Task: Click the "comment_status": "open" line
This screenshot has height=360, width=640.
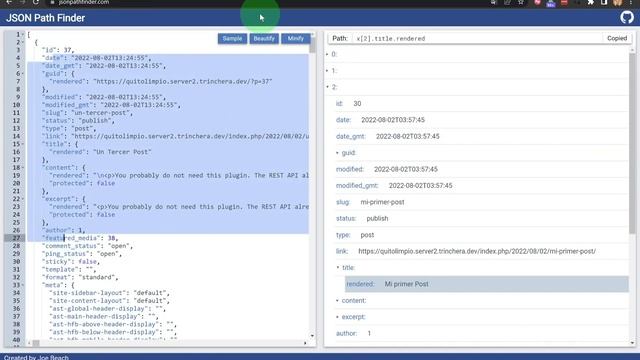Action: point(87,246)
